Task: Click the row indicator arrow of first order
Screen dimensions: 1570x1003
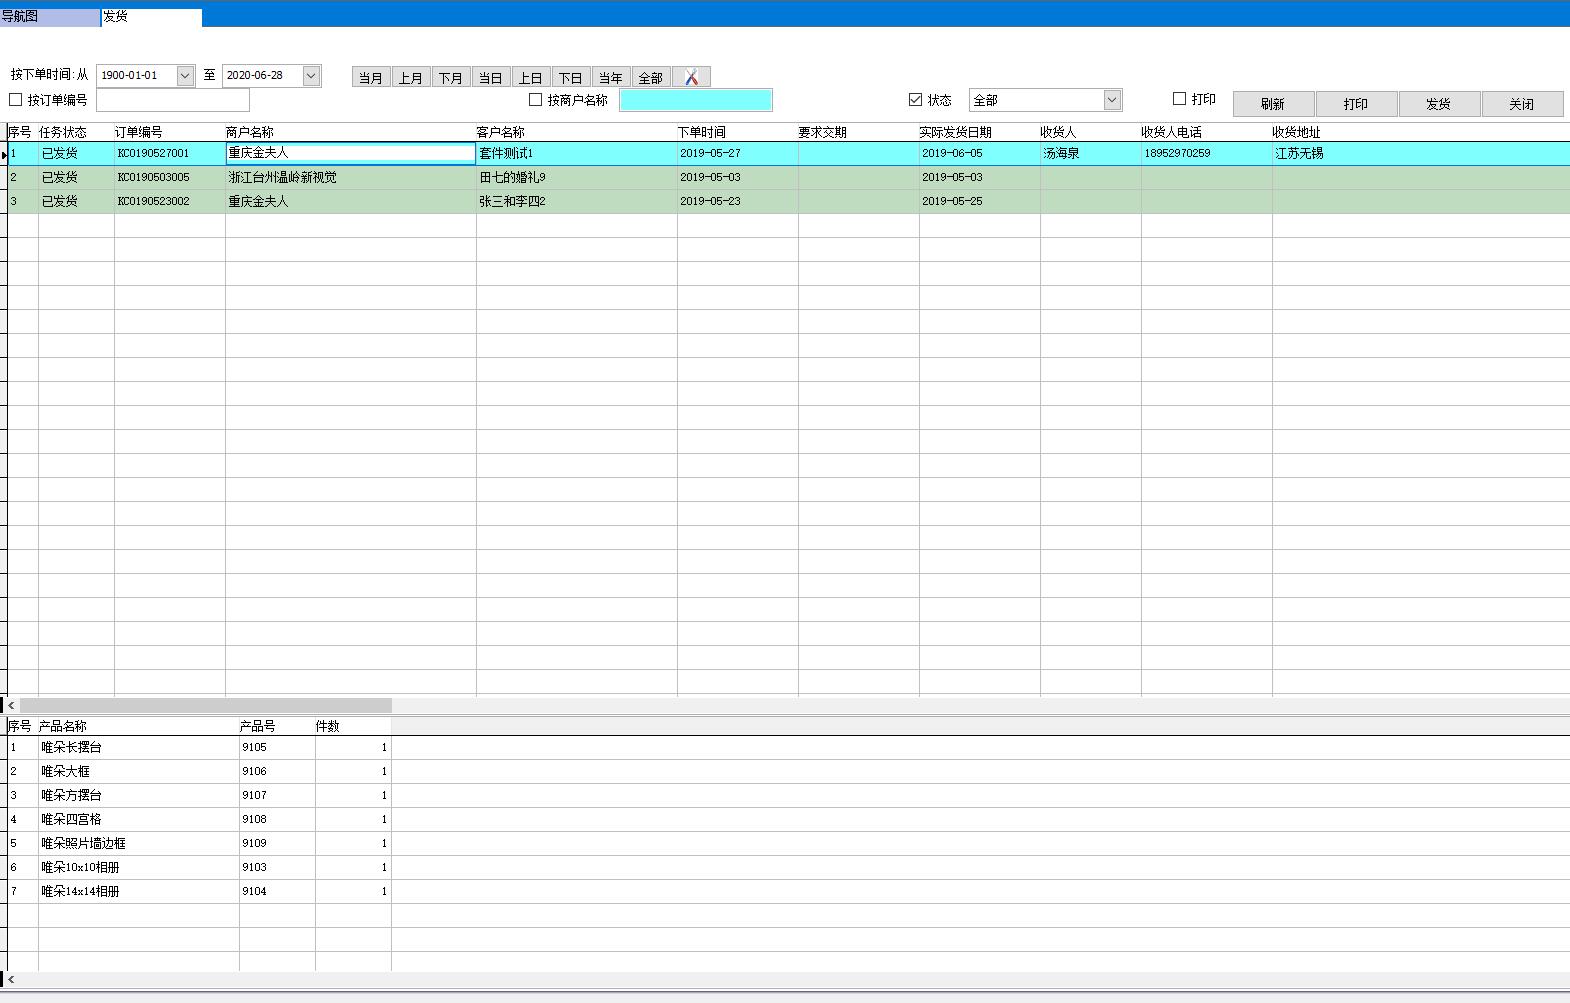Action: coord(4,154)
